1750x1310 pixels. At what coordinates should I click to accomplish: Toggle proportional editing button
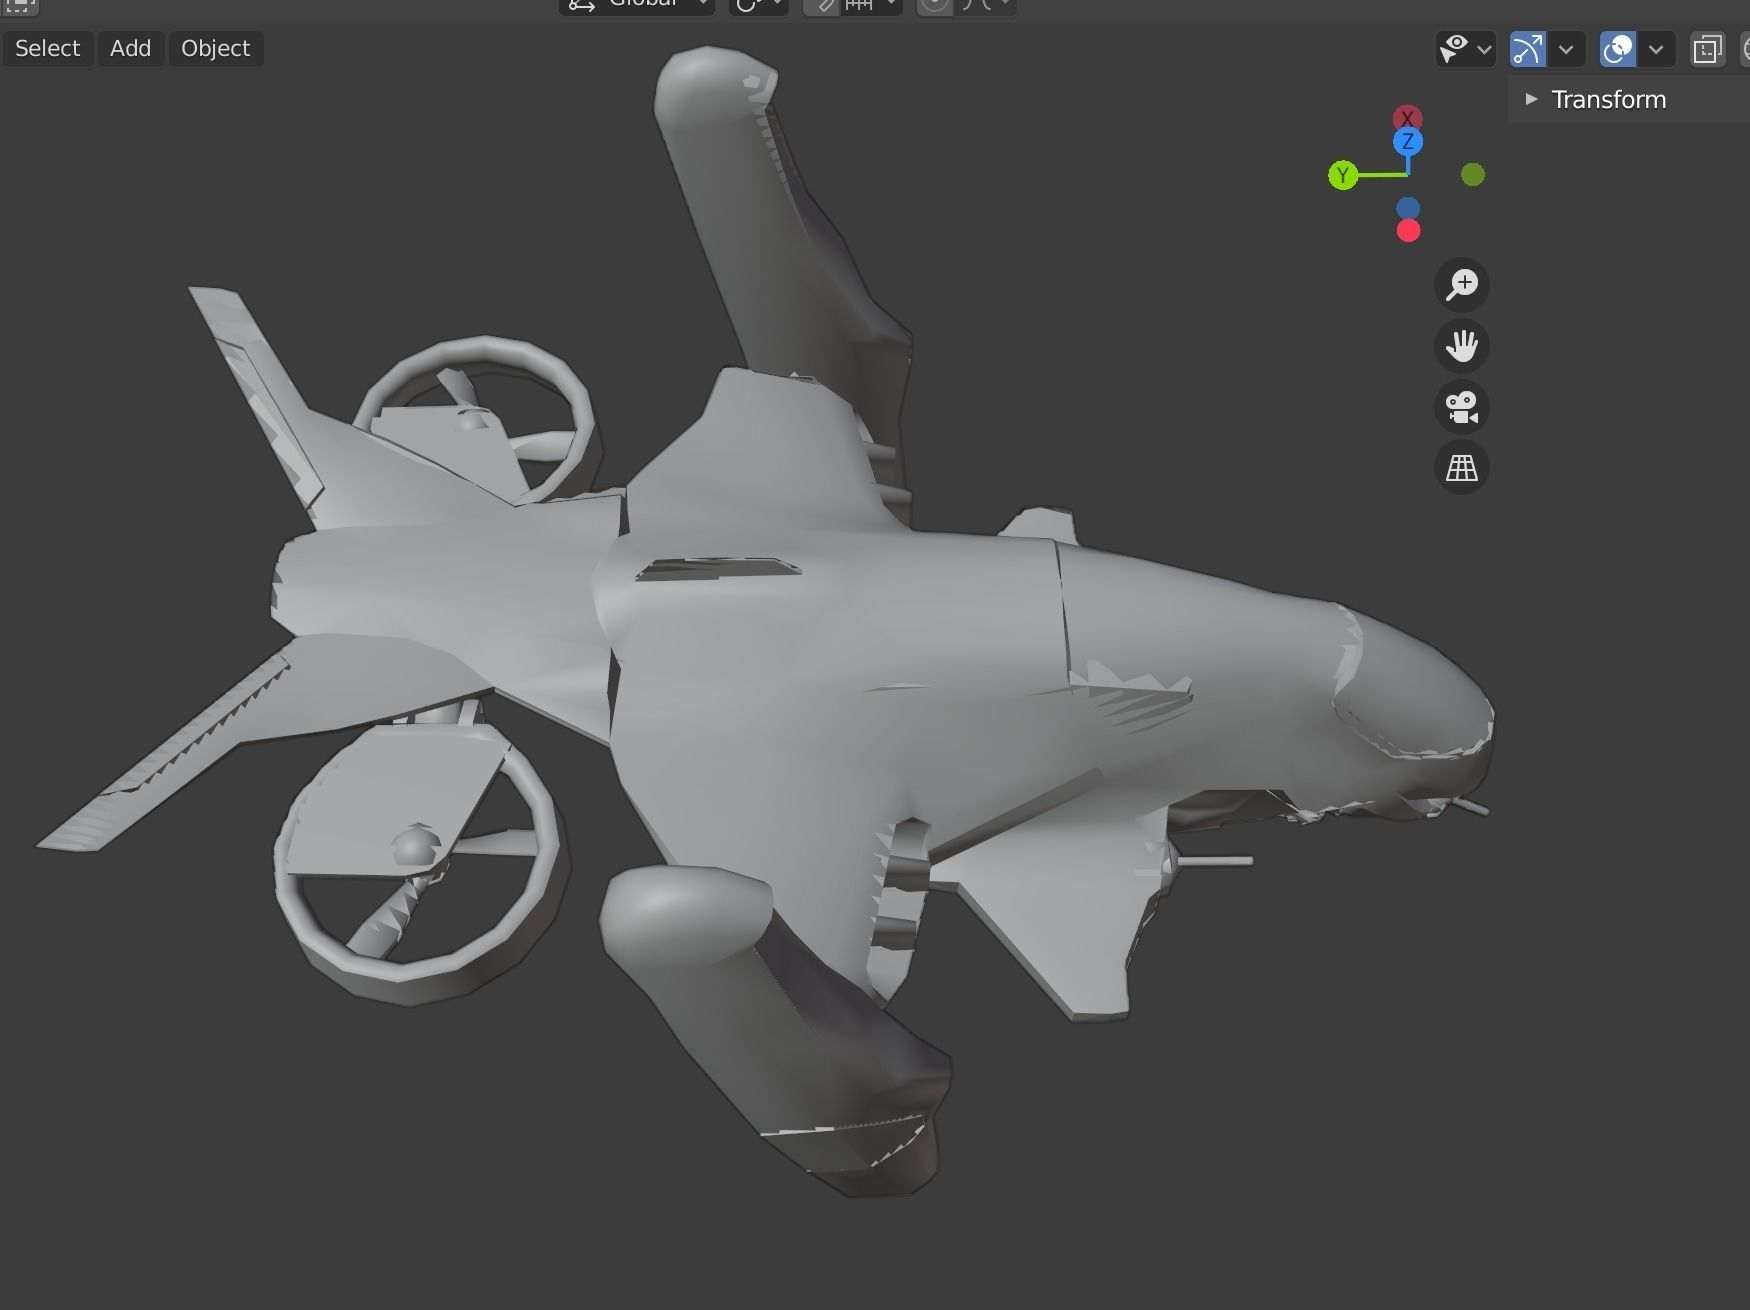coord(935,5)
